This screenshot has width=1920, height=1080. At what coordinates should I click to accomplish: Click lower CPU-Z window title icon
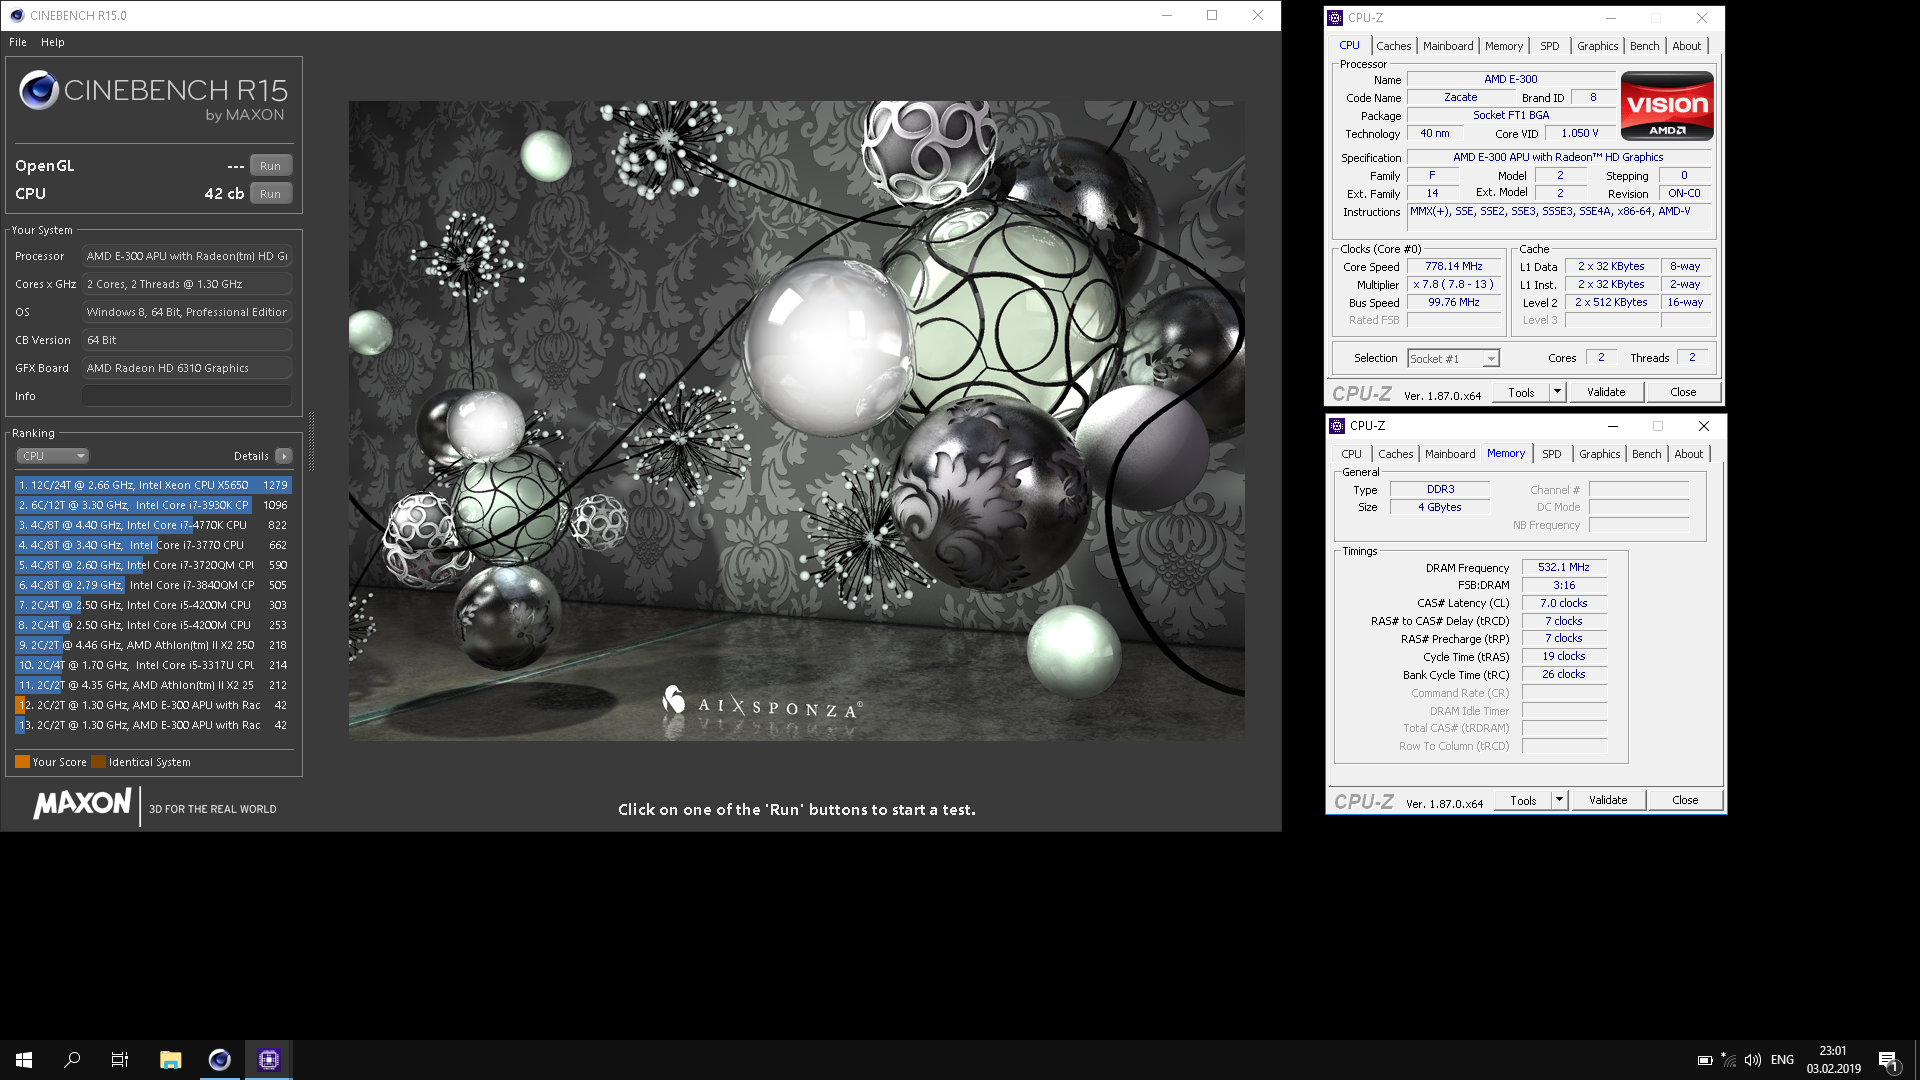pos(1337,425)
